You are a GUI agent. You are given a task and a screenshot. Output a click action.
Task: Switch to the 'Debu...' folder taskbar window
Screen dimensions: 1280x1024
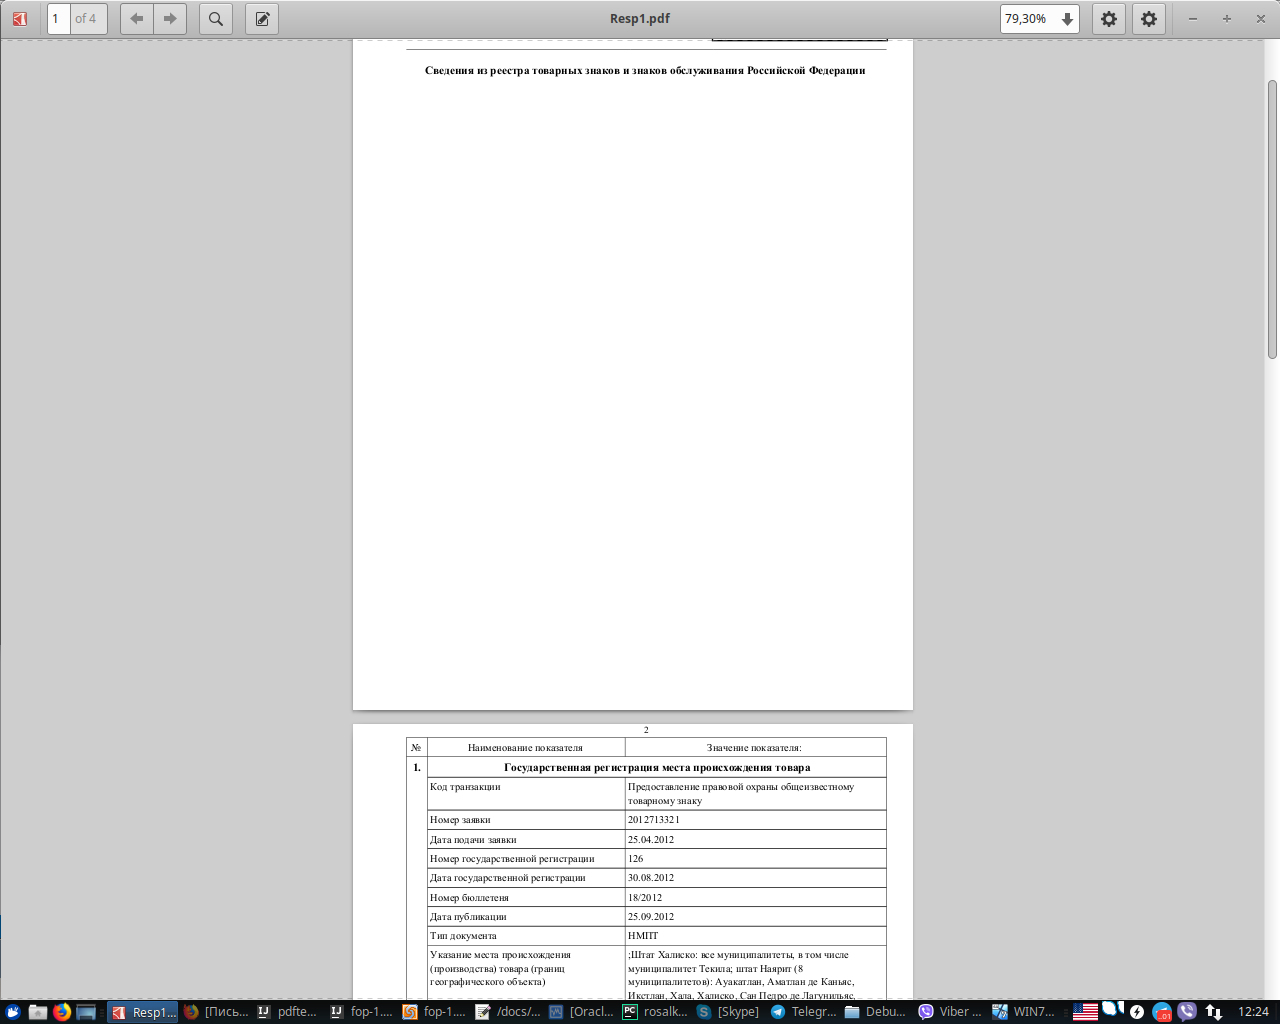click(x=876, y=1012)
